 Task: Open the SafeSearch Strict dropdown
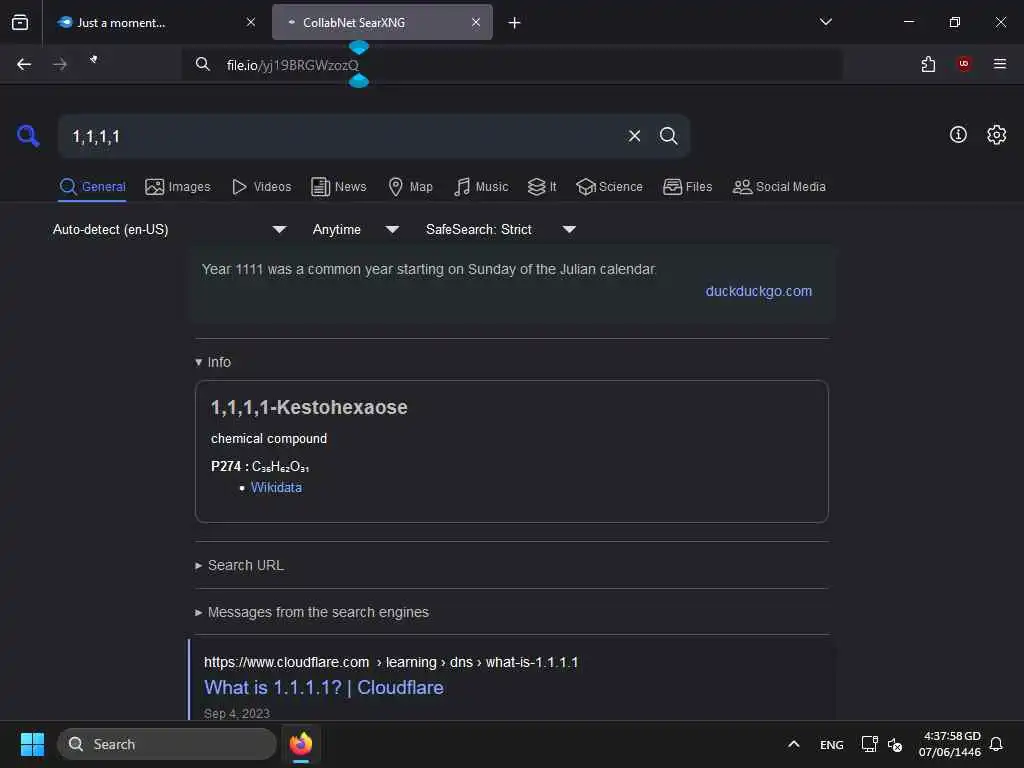coord(501,229)
